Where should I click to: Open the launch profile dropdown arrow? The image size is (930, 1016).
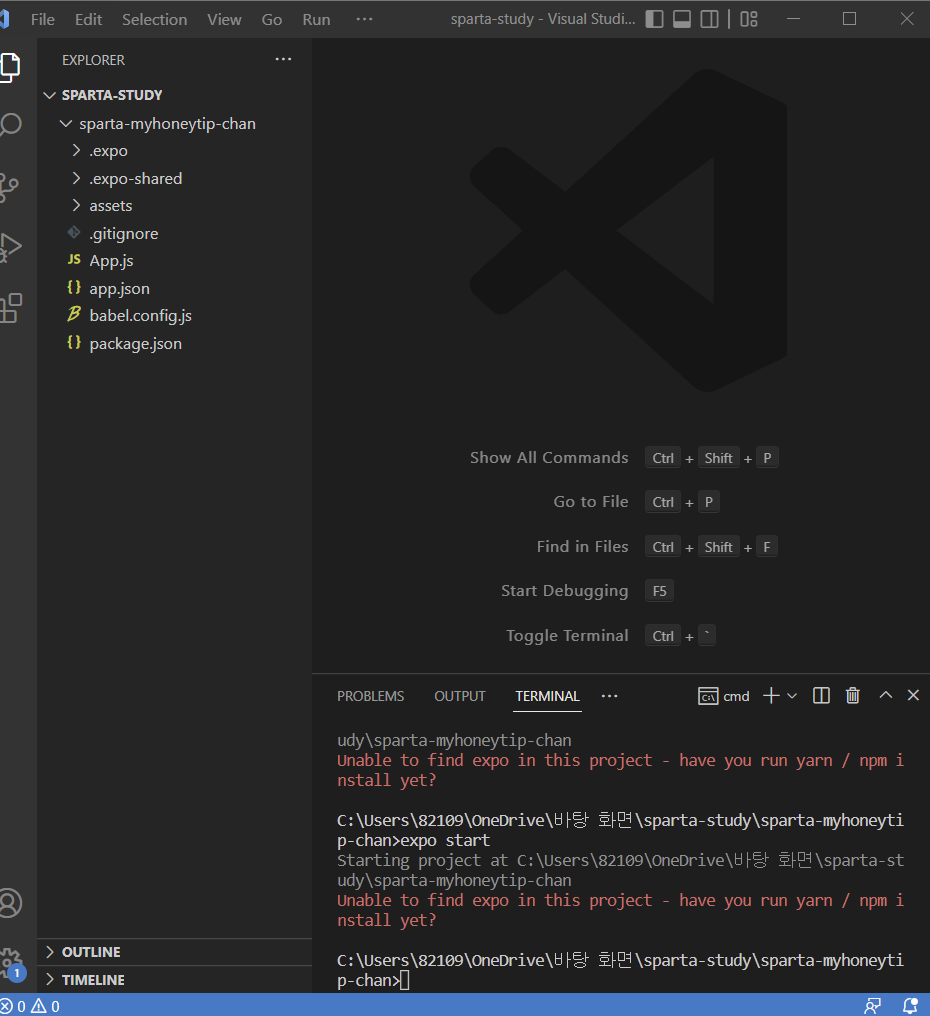click(792, 696)
